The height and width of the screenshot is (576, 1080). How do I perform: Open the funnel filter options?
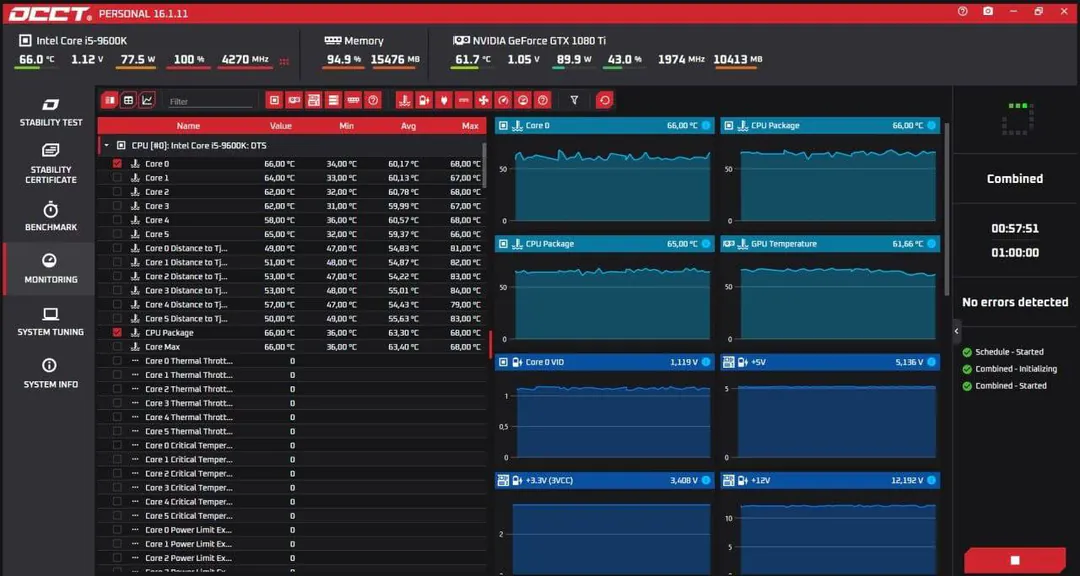[574, 101]
